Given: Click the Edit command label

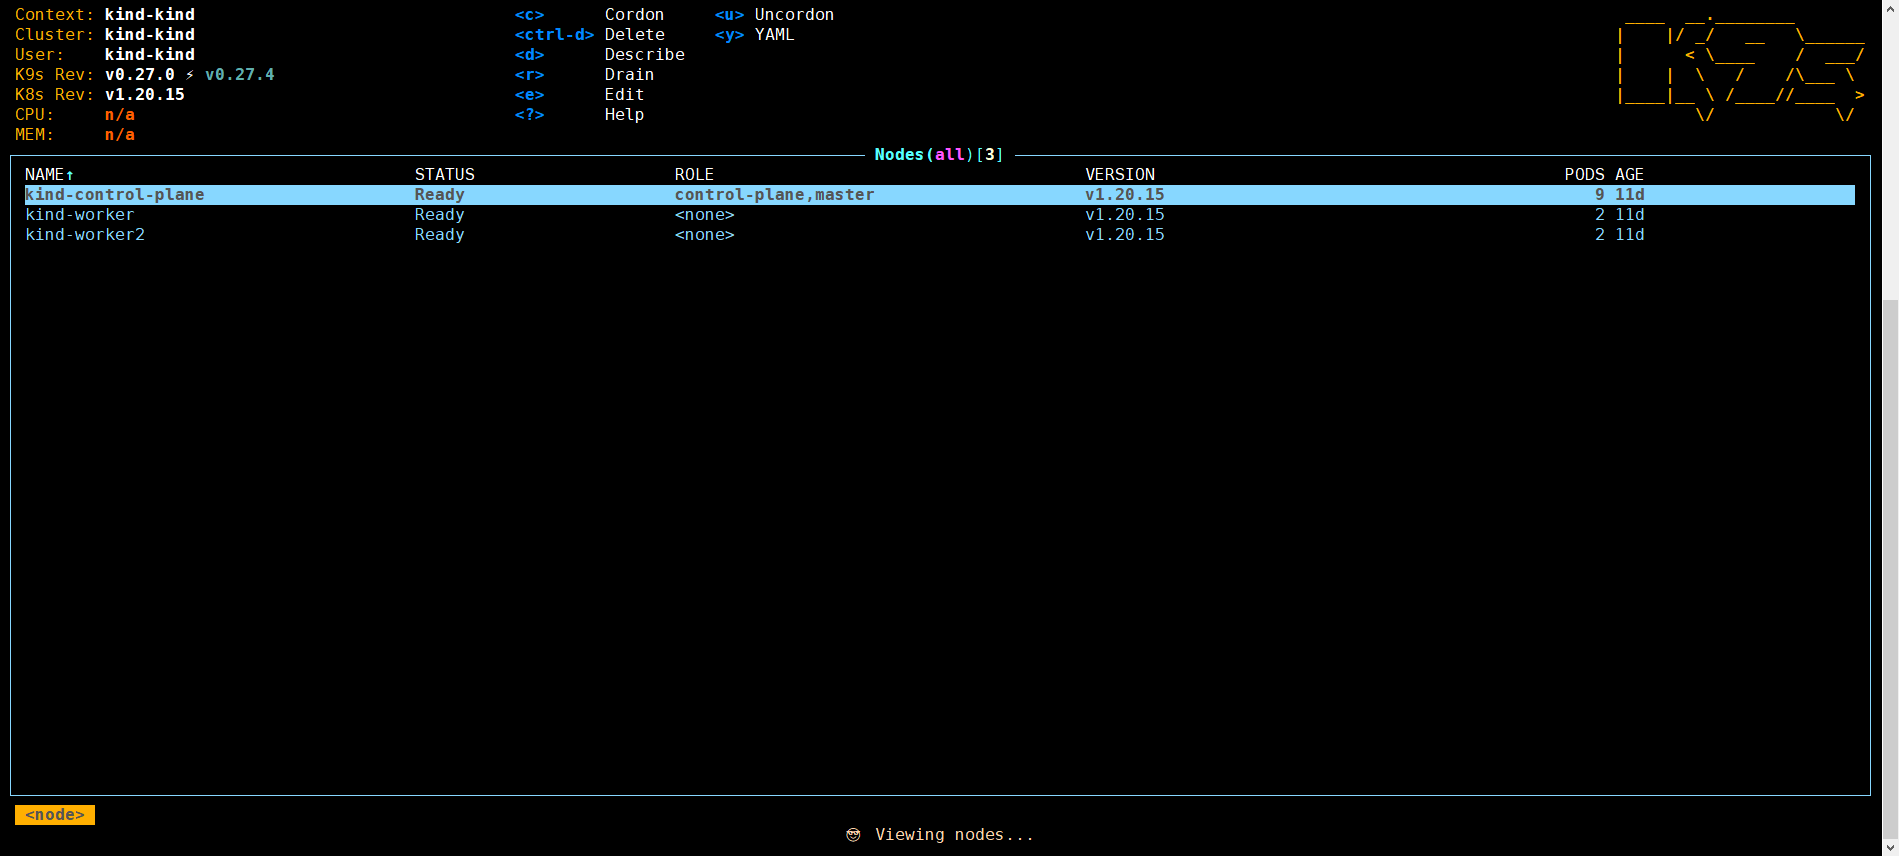Looking at the screenshot, I should (624, 95).
